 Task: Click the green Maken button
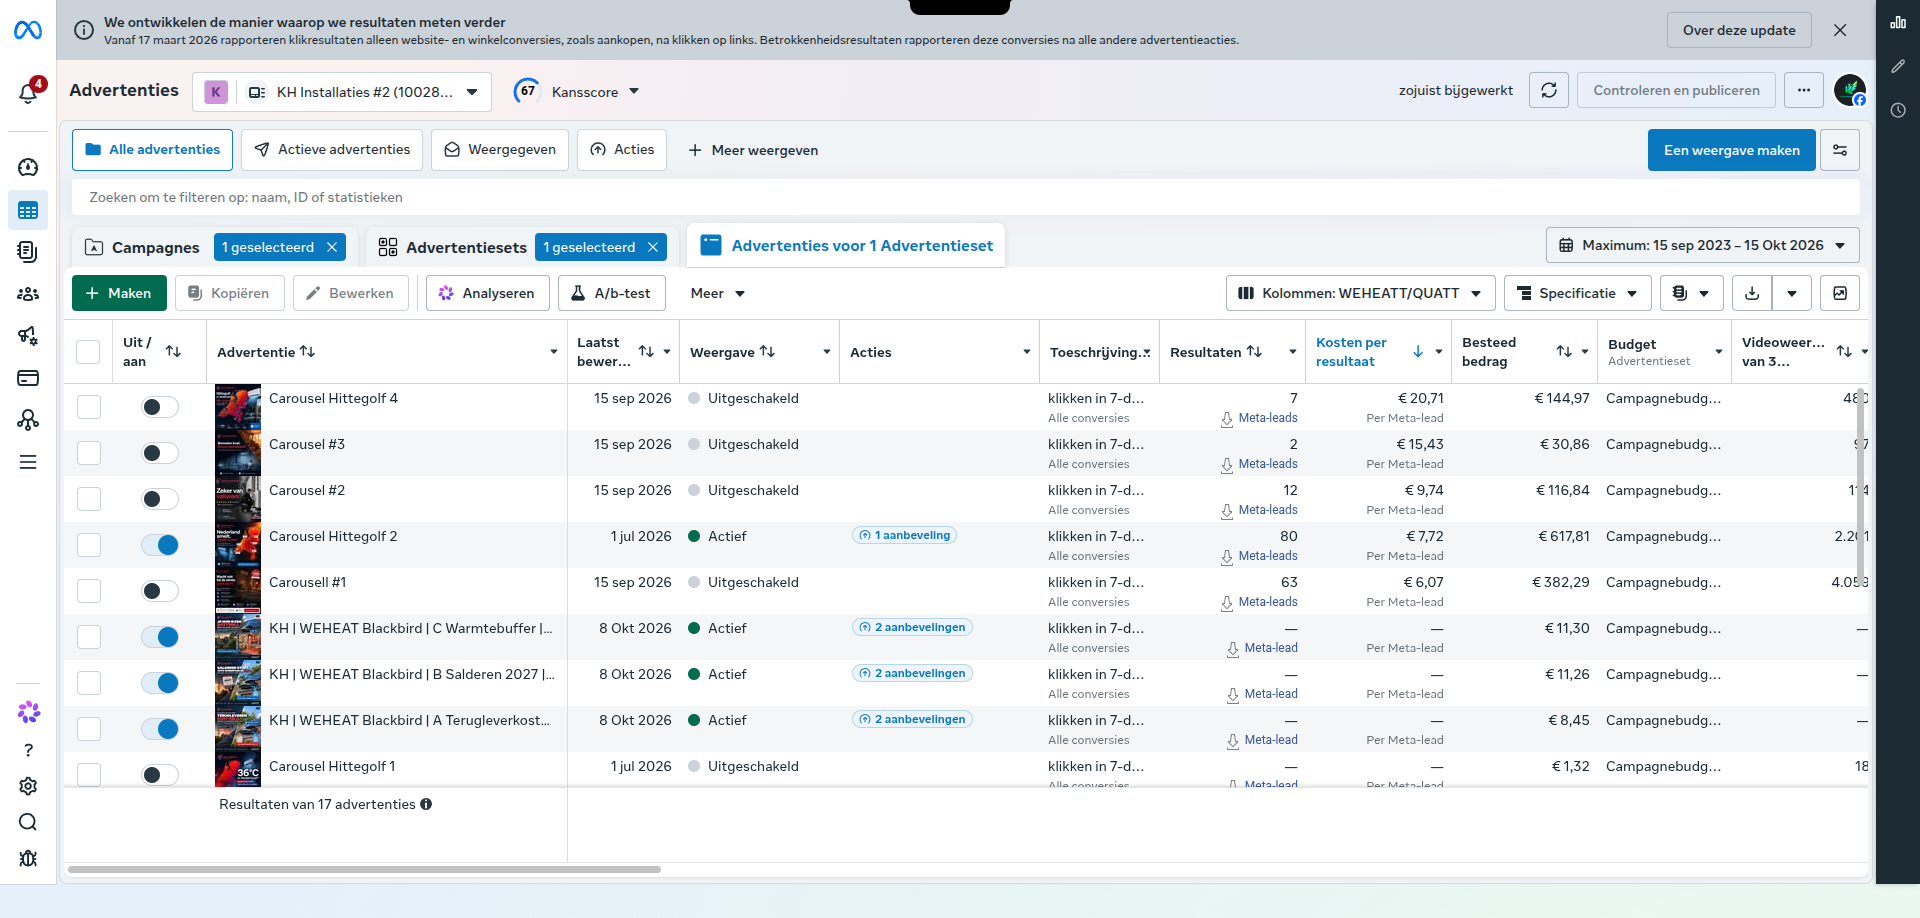click(119, 293)
